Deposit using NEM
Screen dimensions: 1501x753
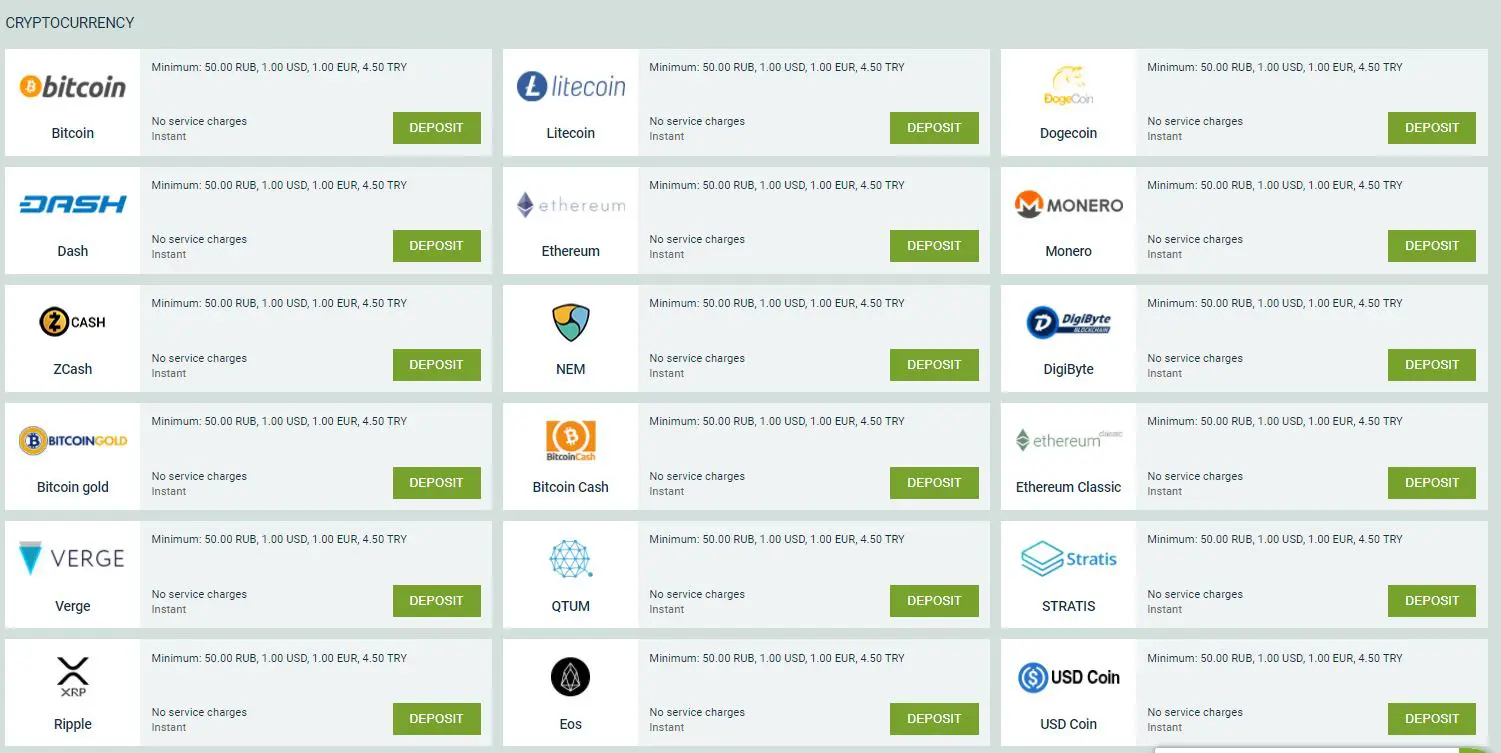[x=934, y=365]
